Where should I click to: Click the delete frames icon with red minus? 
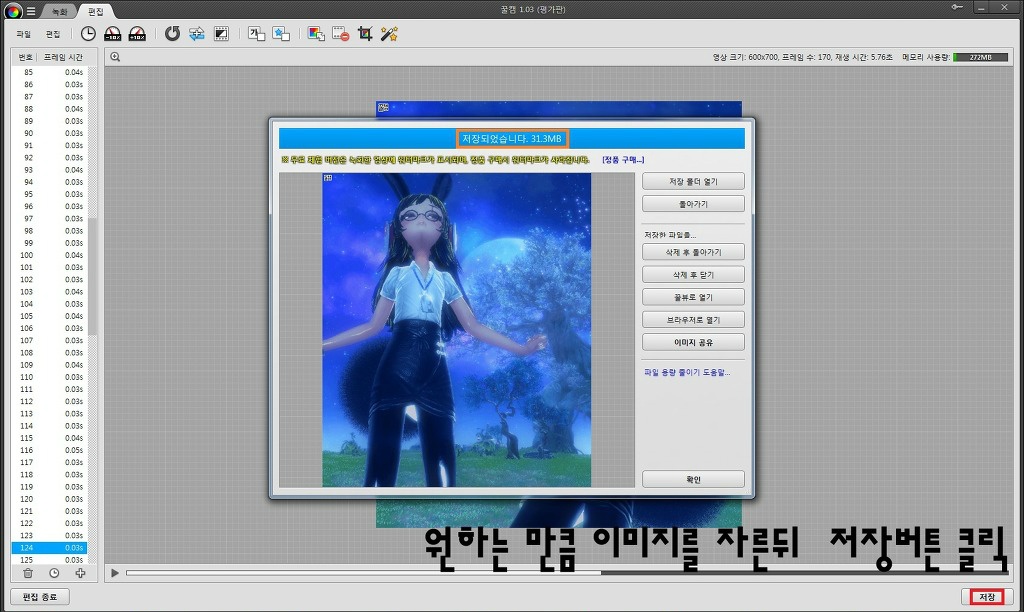[340, 34]
